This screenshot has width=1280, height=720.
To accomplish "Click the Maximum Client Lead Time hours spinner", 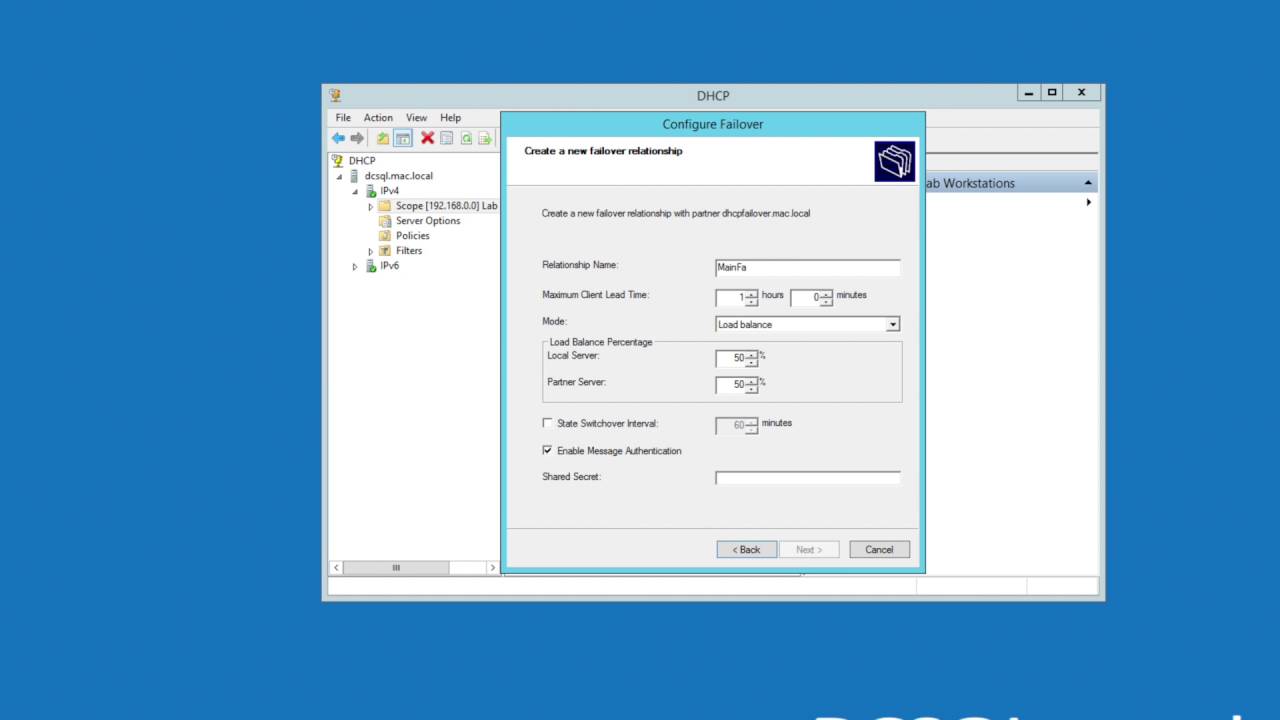I will [751, 298].
